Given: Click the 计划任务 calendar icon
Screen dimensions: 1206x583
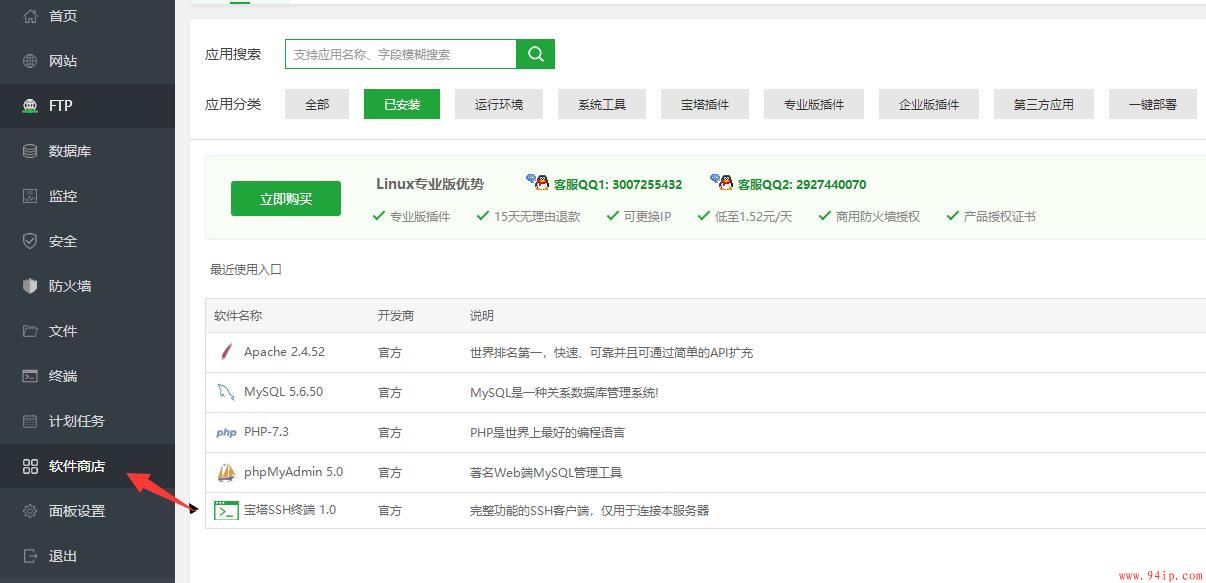Looking at the screenshot, I should 30,421.
